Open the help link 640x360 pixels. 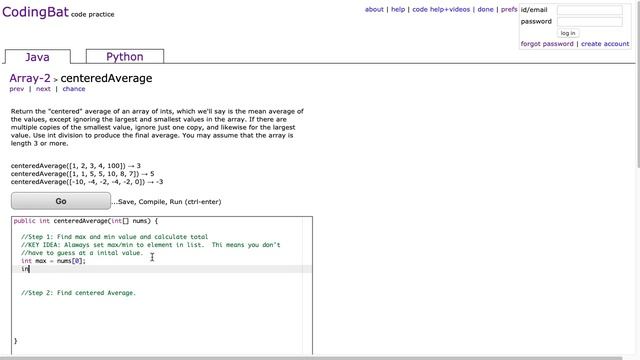pyautogui.click(x=398, y=9)
